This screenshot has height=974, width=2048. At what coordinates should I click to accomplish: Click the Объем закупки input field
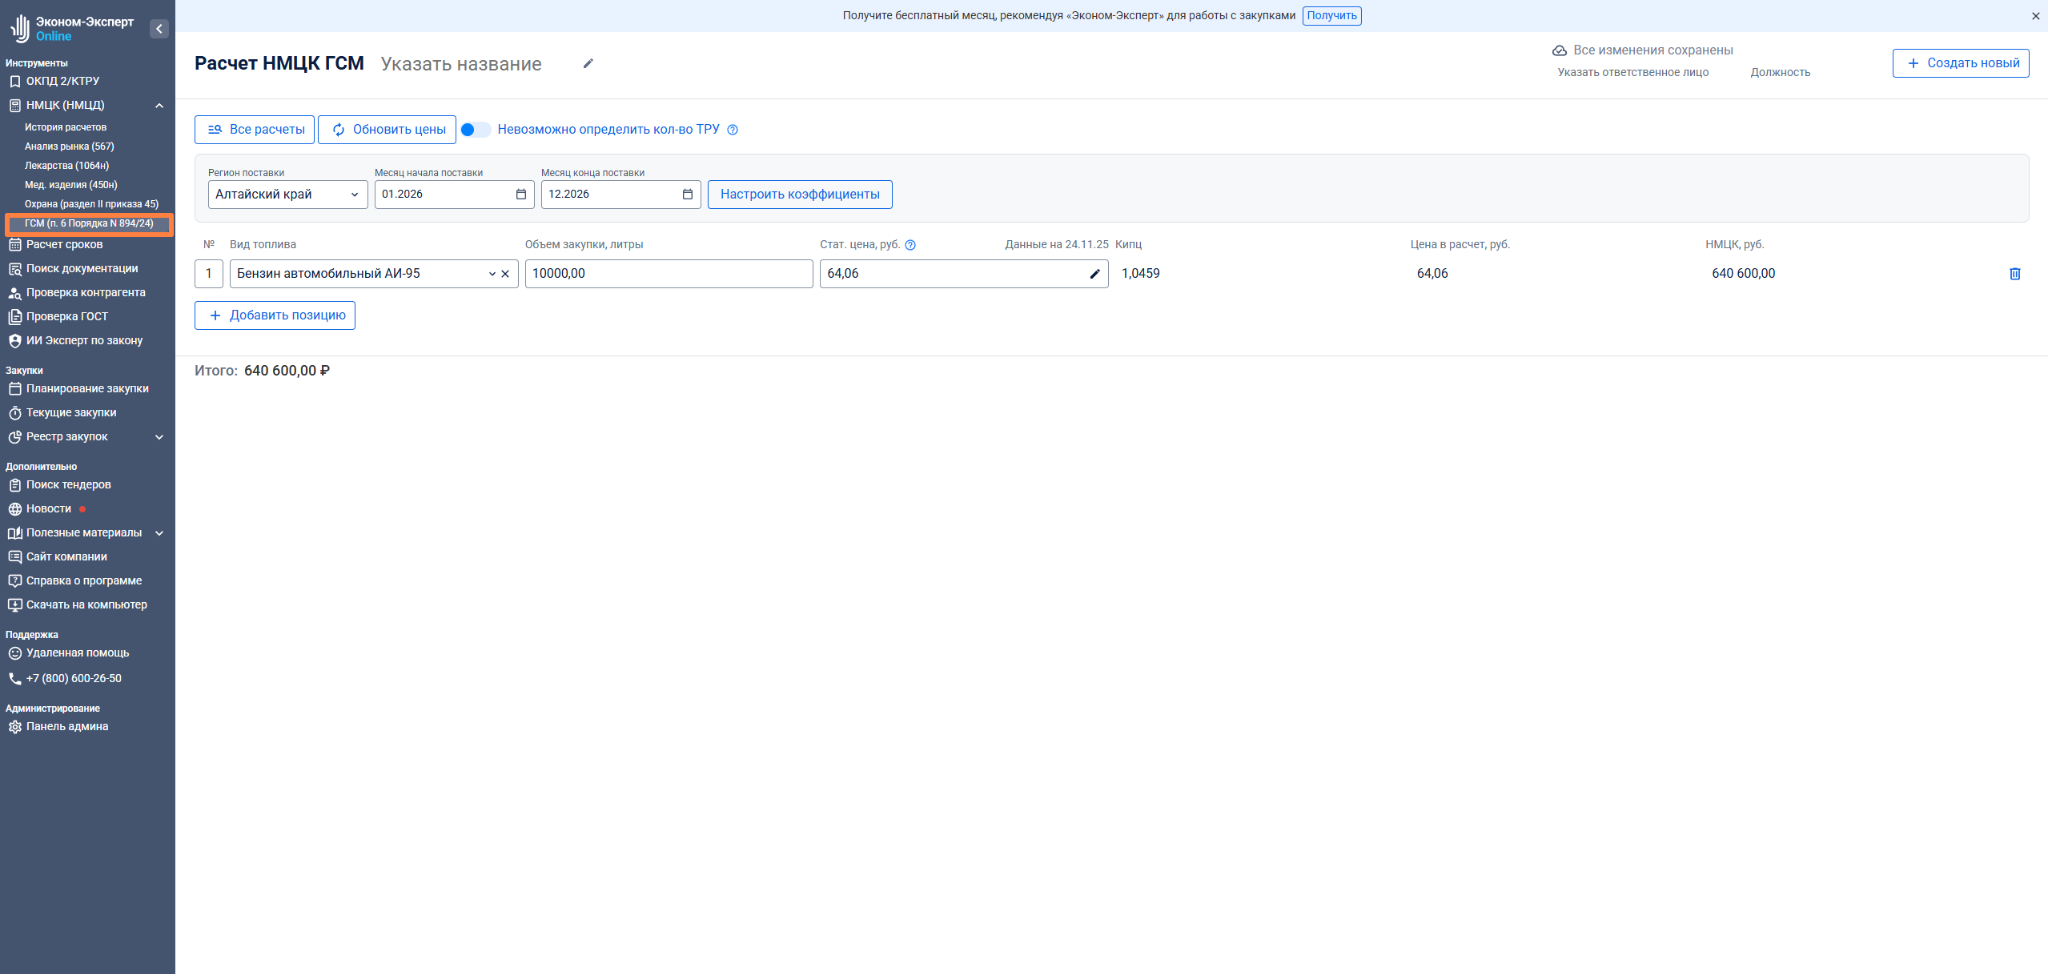pos(668,274)
